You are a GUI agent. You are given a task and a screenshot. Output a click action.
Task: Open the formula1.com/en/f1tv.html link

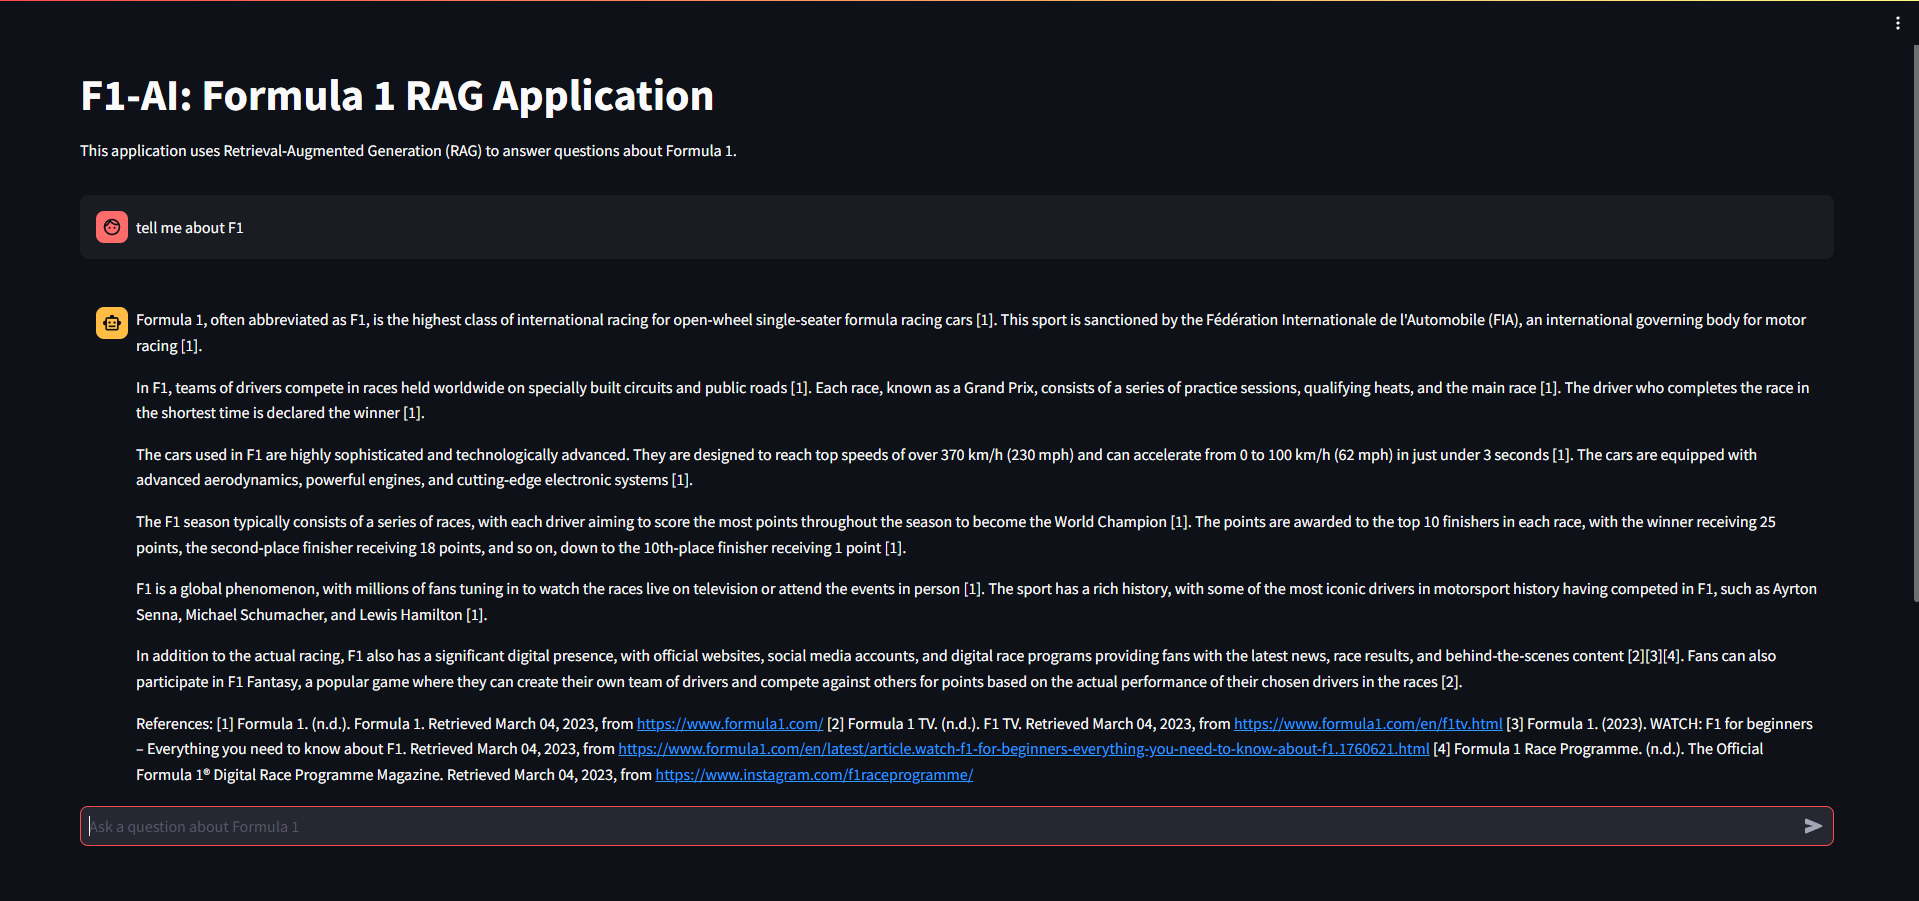click(x=1368, y=723)
